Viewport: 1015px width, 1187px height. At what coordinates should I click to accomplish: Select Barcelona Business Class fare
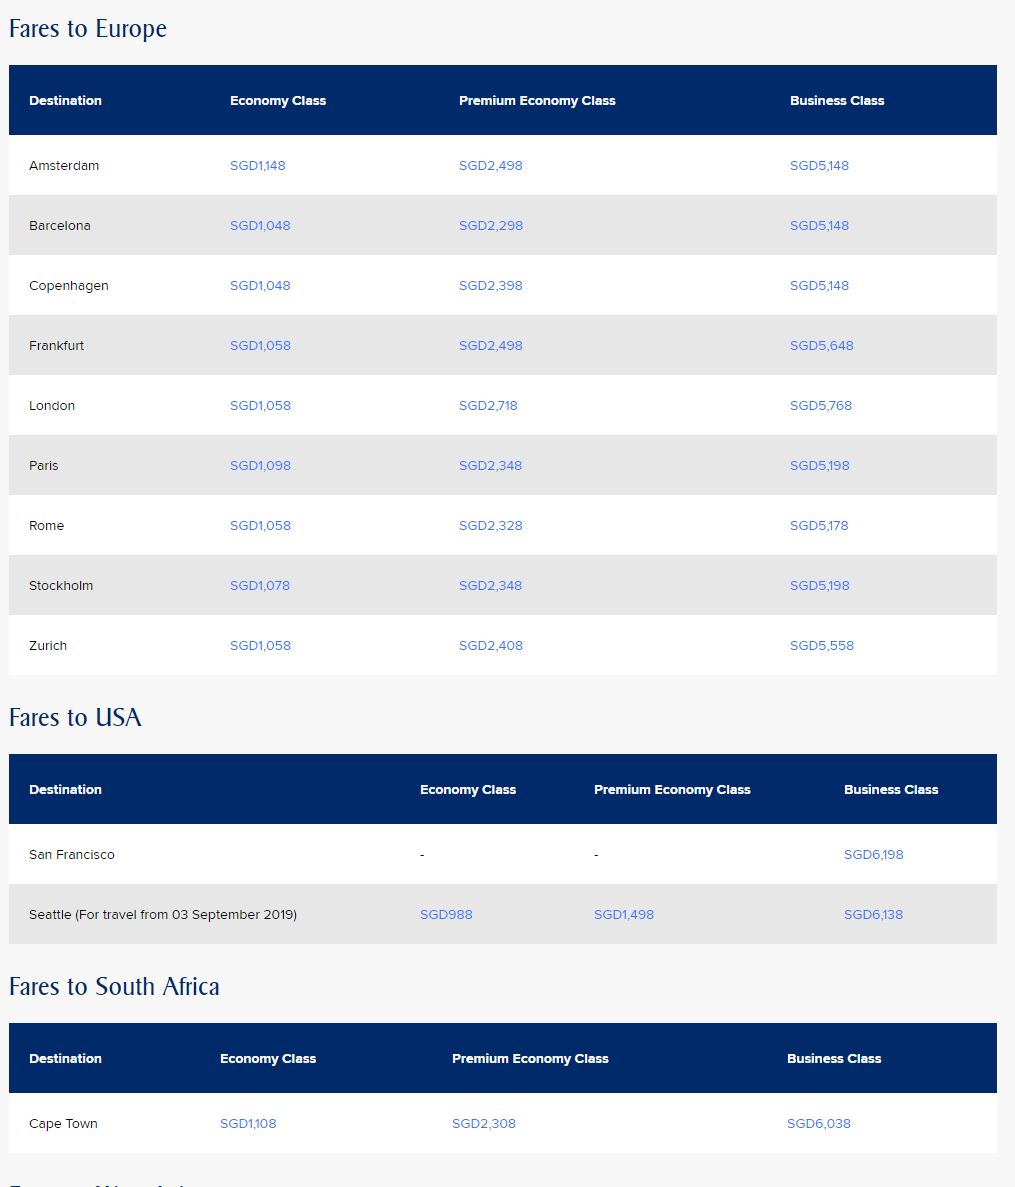819,226
